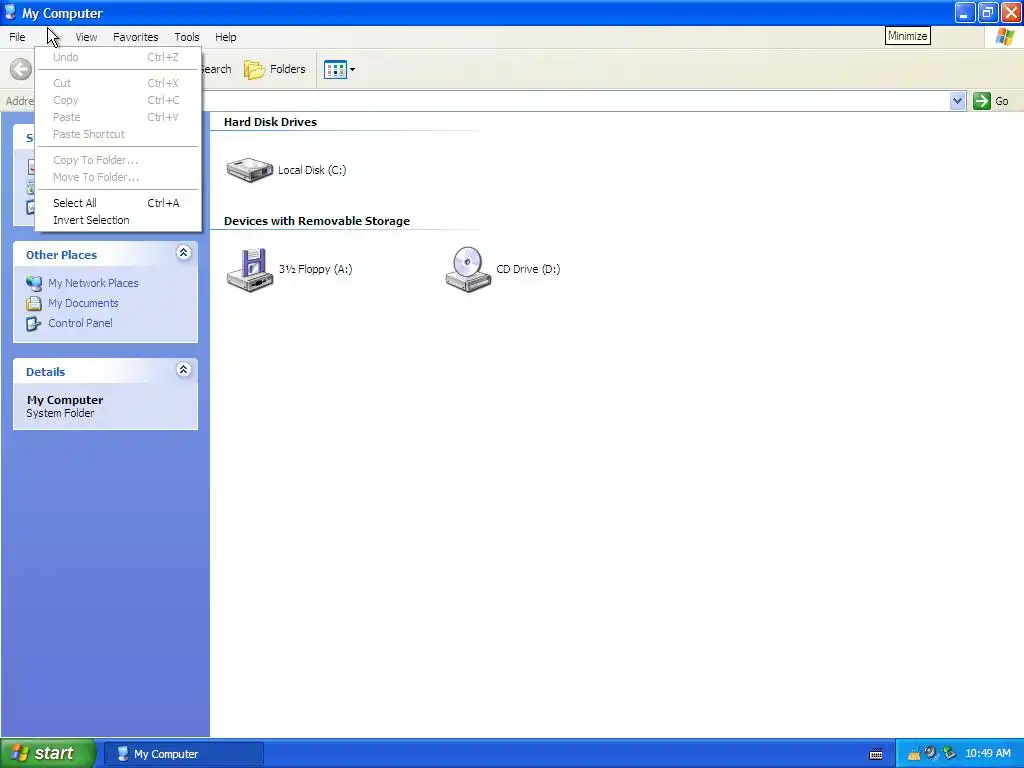Open My Documents link
Viewport: 1024px width, 768px height.
[84, 303]
